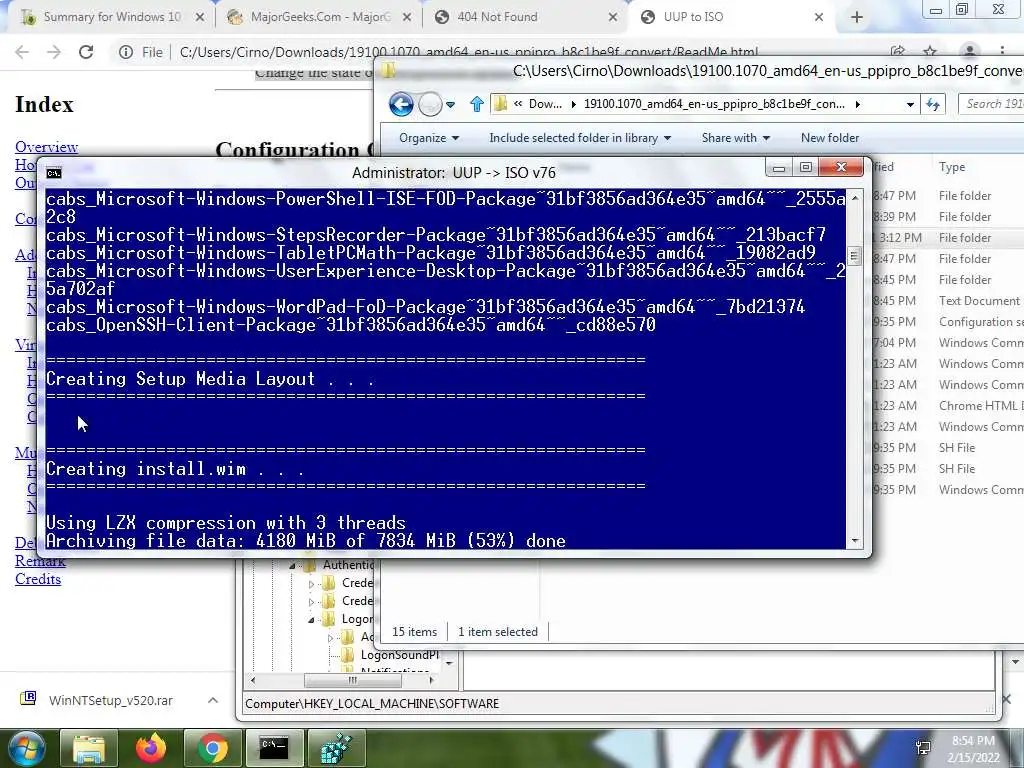Select Chrome HTML file row in Explorer
Viewport: 1024px width, 768px height.
(x=949, y=406)
